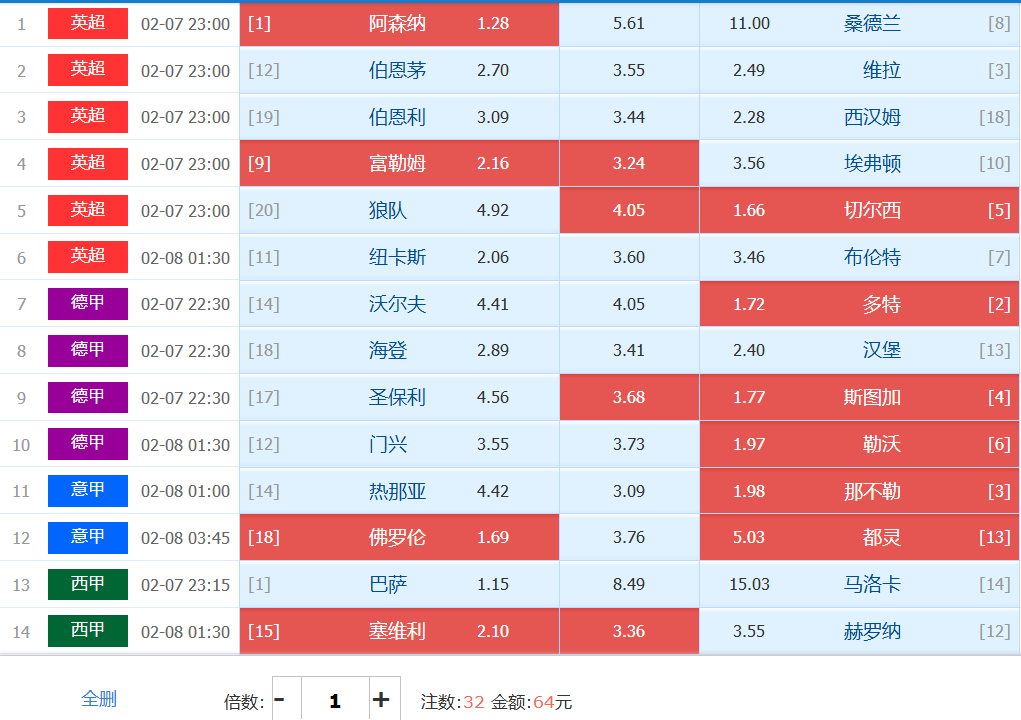The image size is (1021, 720).
Task: Click the 英超 league tag beside 阿森纳 match
Action: 88,23
